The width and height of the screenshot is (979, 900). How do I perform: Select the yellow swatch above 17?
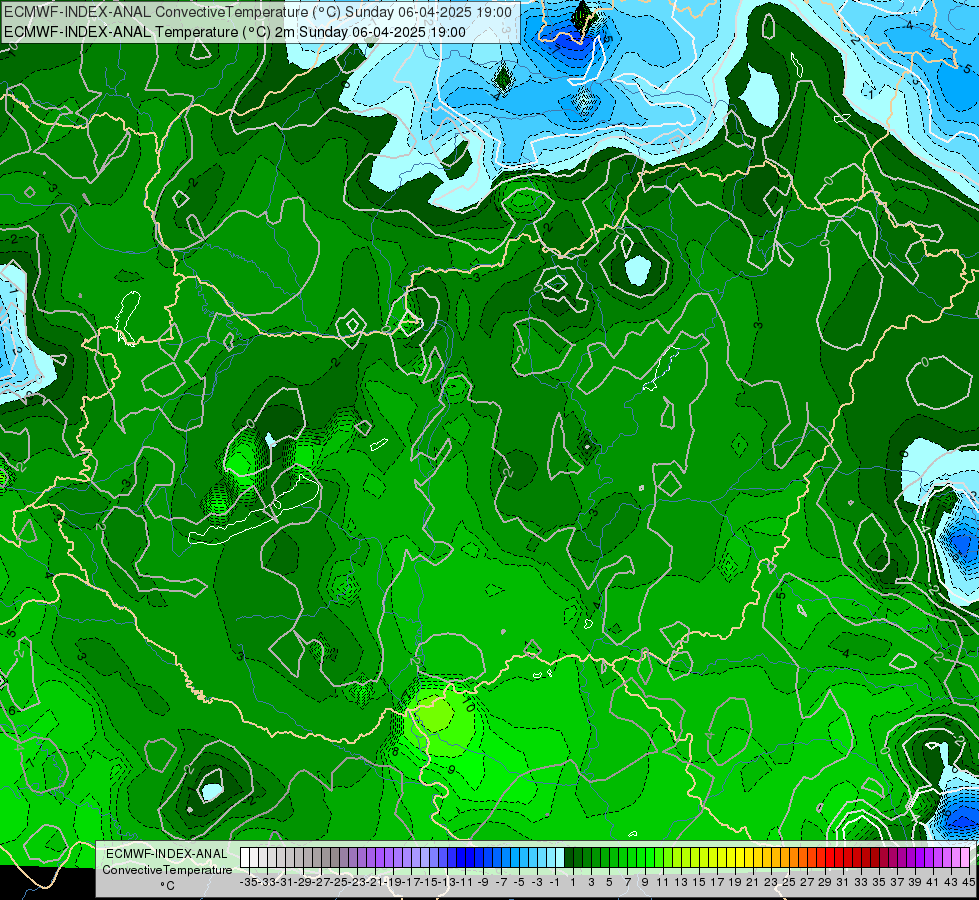[x=713, y=858]
